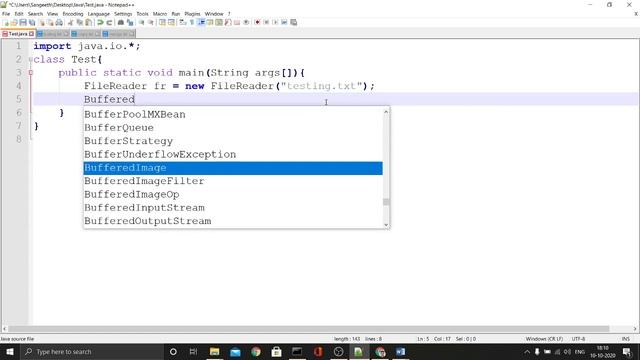Choose BufferedImage in autocomplete list
This screenshot has height=360, width=640.
pyautogui.click(x=233, y=168)
